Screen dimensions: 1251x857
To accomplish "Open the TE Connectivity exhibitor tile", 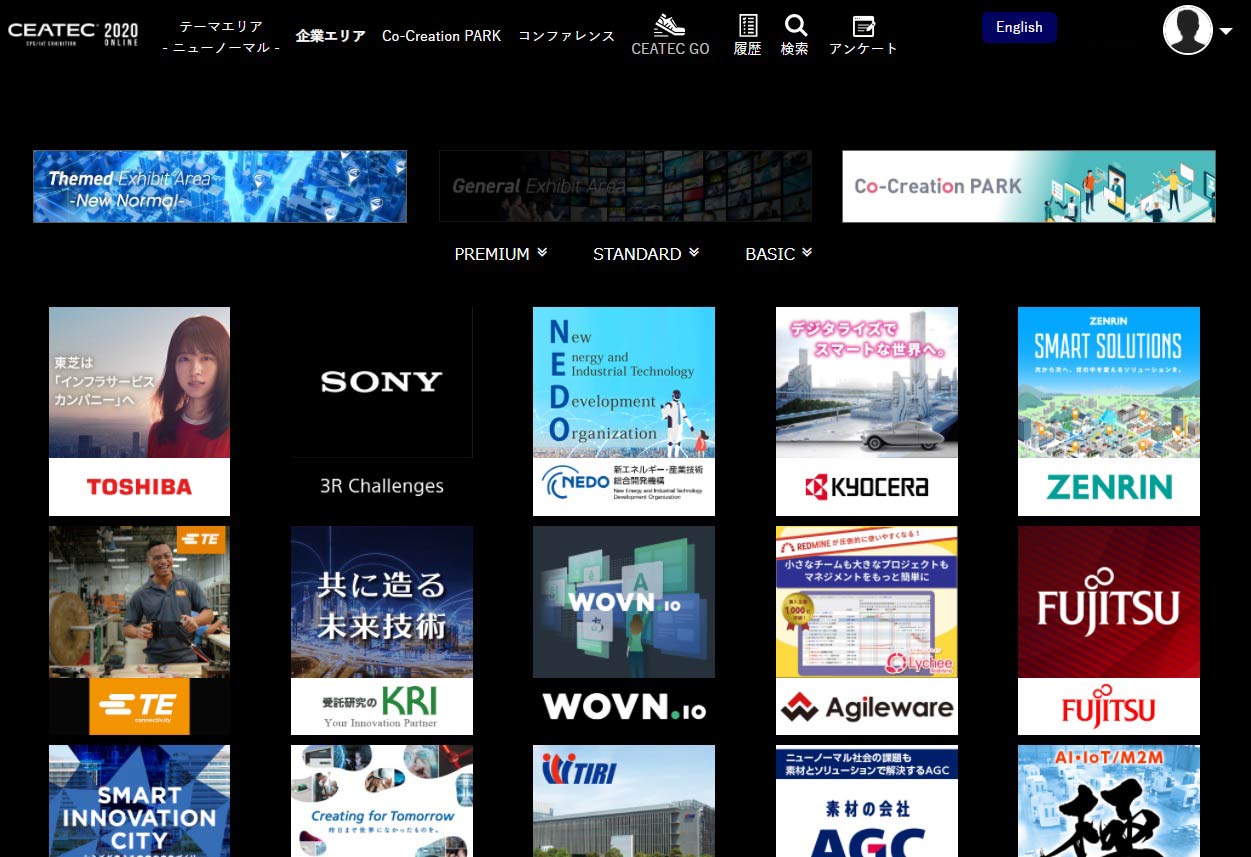I will pyautogui.click(x=139, y=630).
